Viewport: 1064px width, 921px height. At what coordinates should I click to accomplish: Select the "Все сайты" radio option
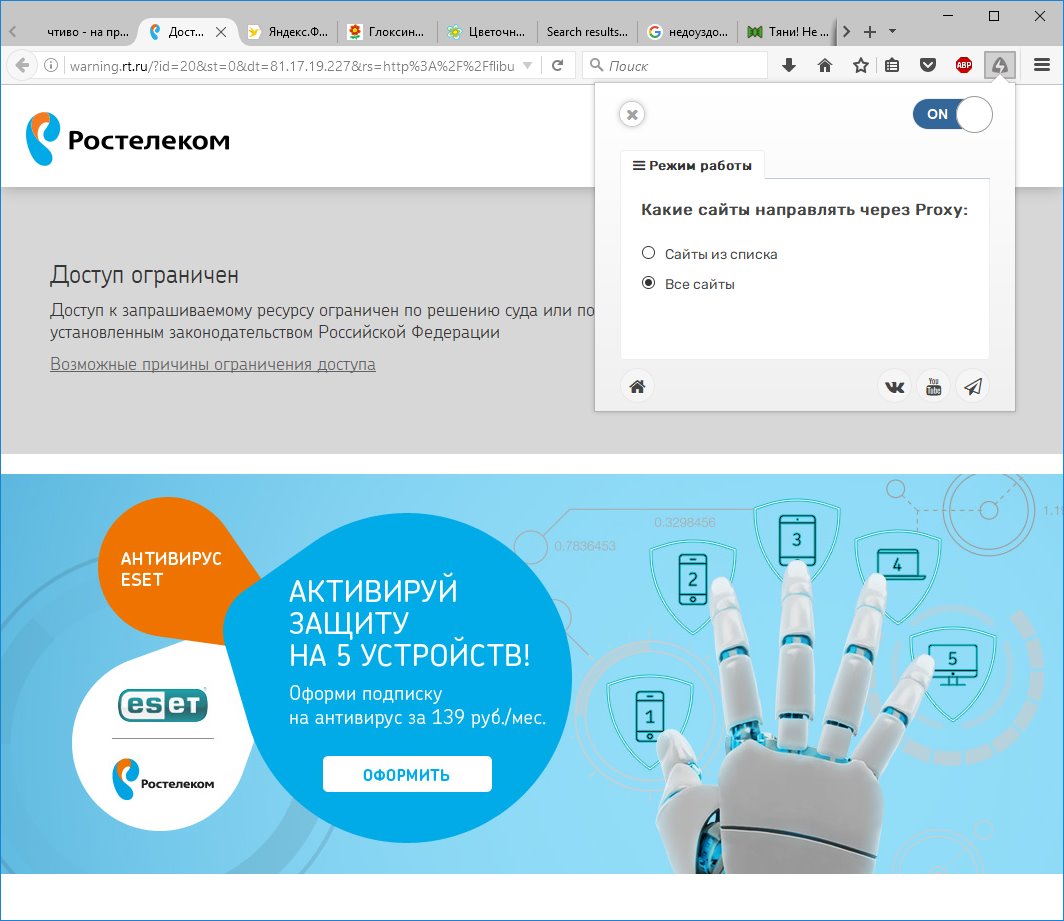[648, 284]
